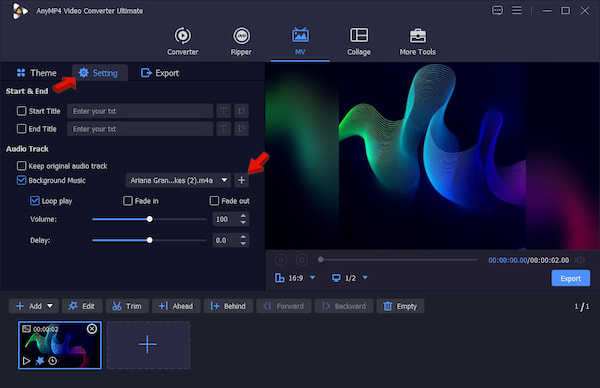600x388 pixels.
Task: Switch to the Setting tab
Action: coord(99,73)
